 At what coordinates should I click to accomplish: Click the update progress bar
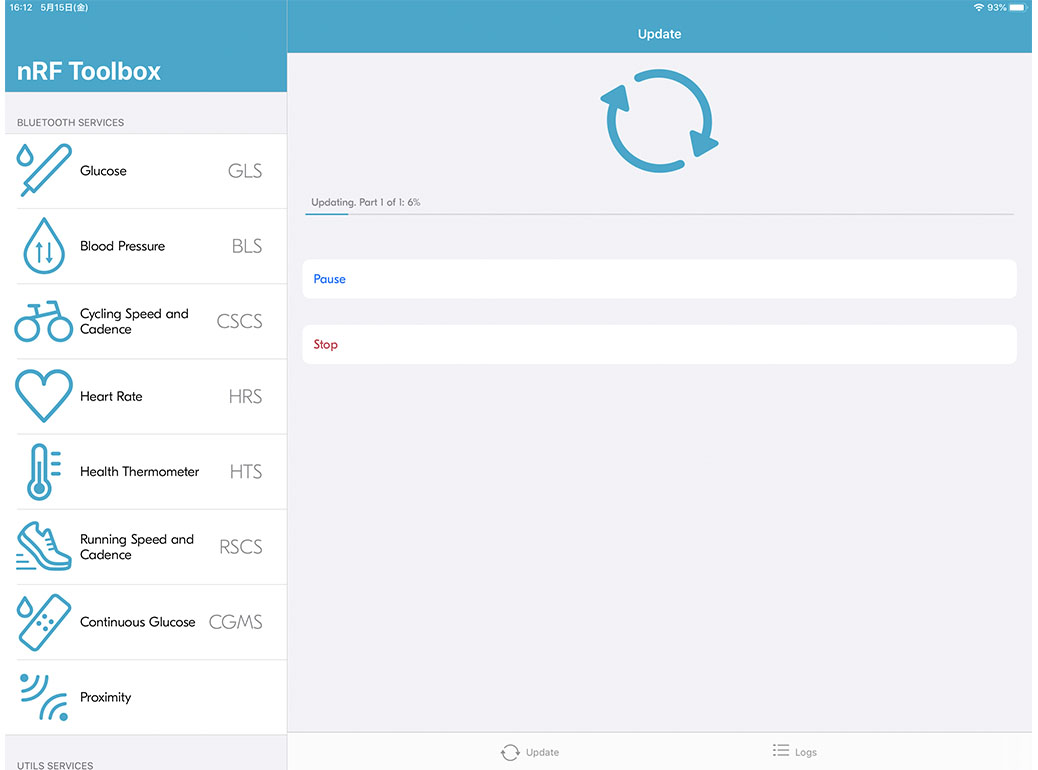coord(659,214)
